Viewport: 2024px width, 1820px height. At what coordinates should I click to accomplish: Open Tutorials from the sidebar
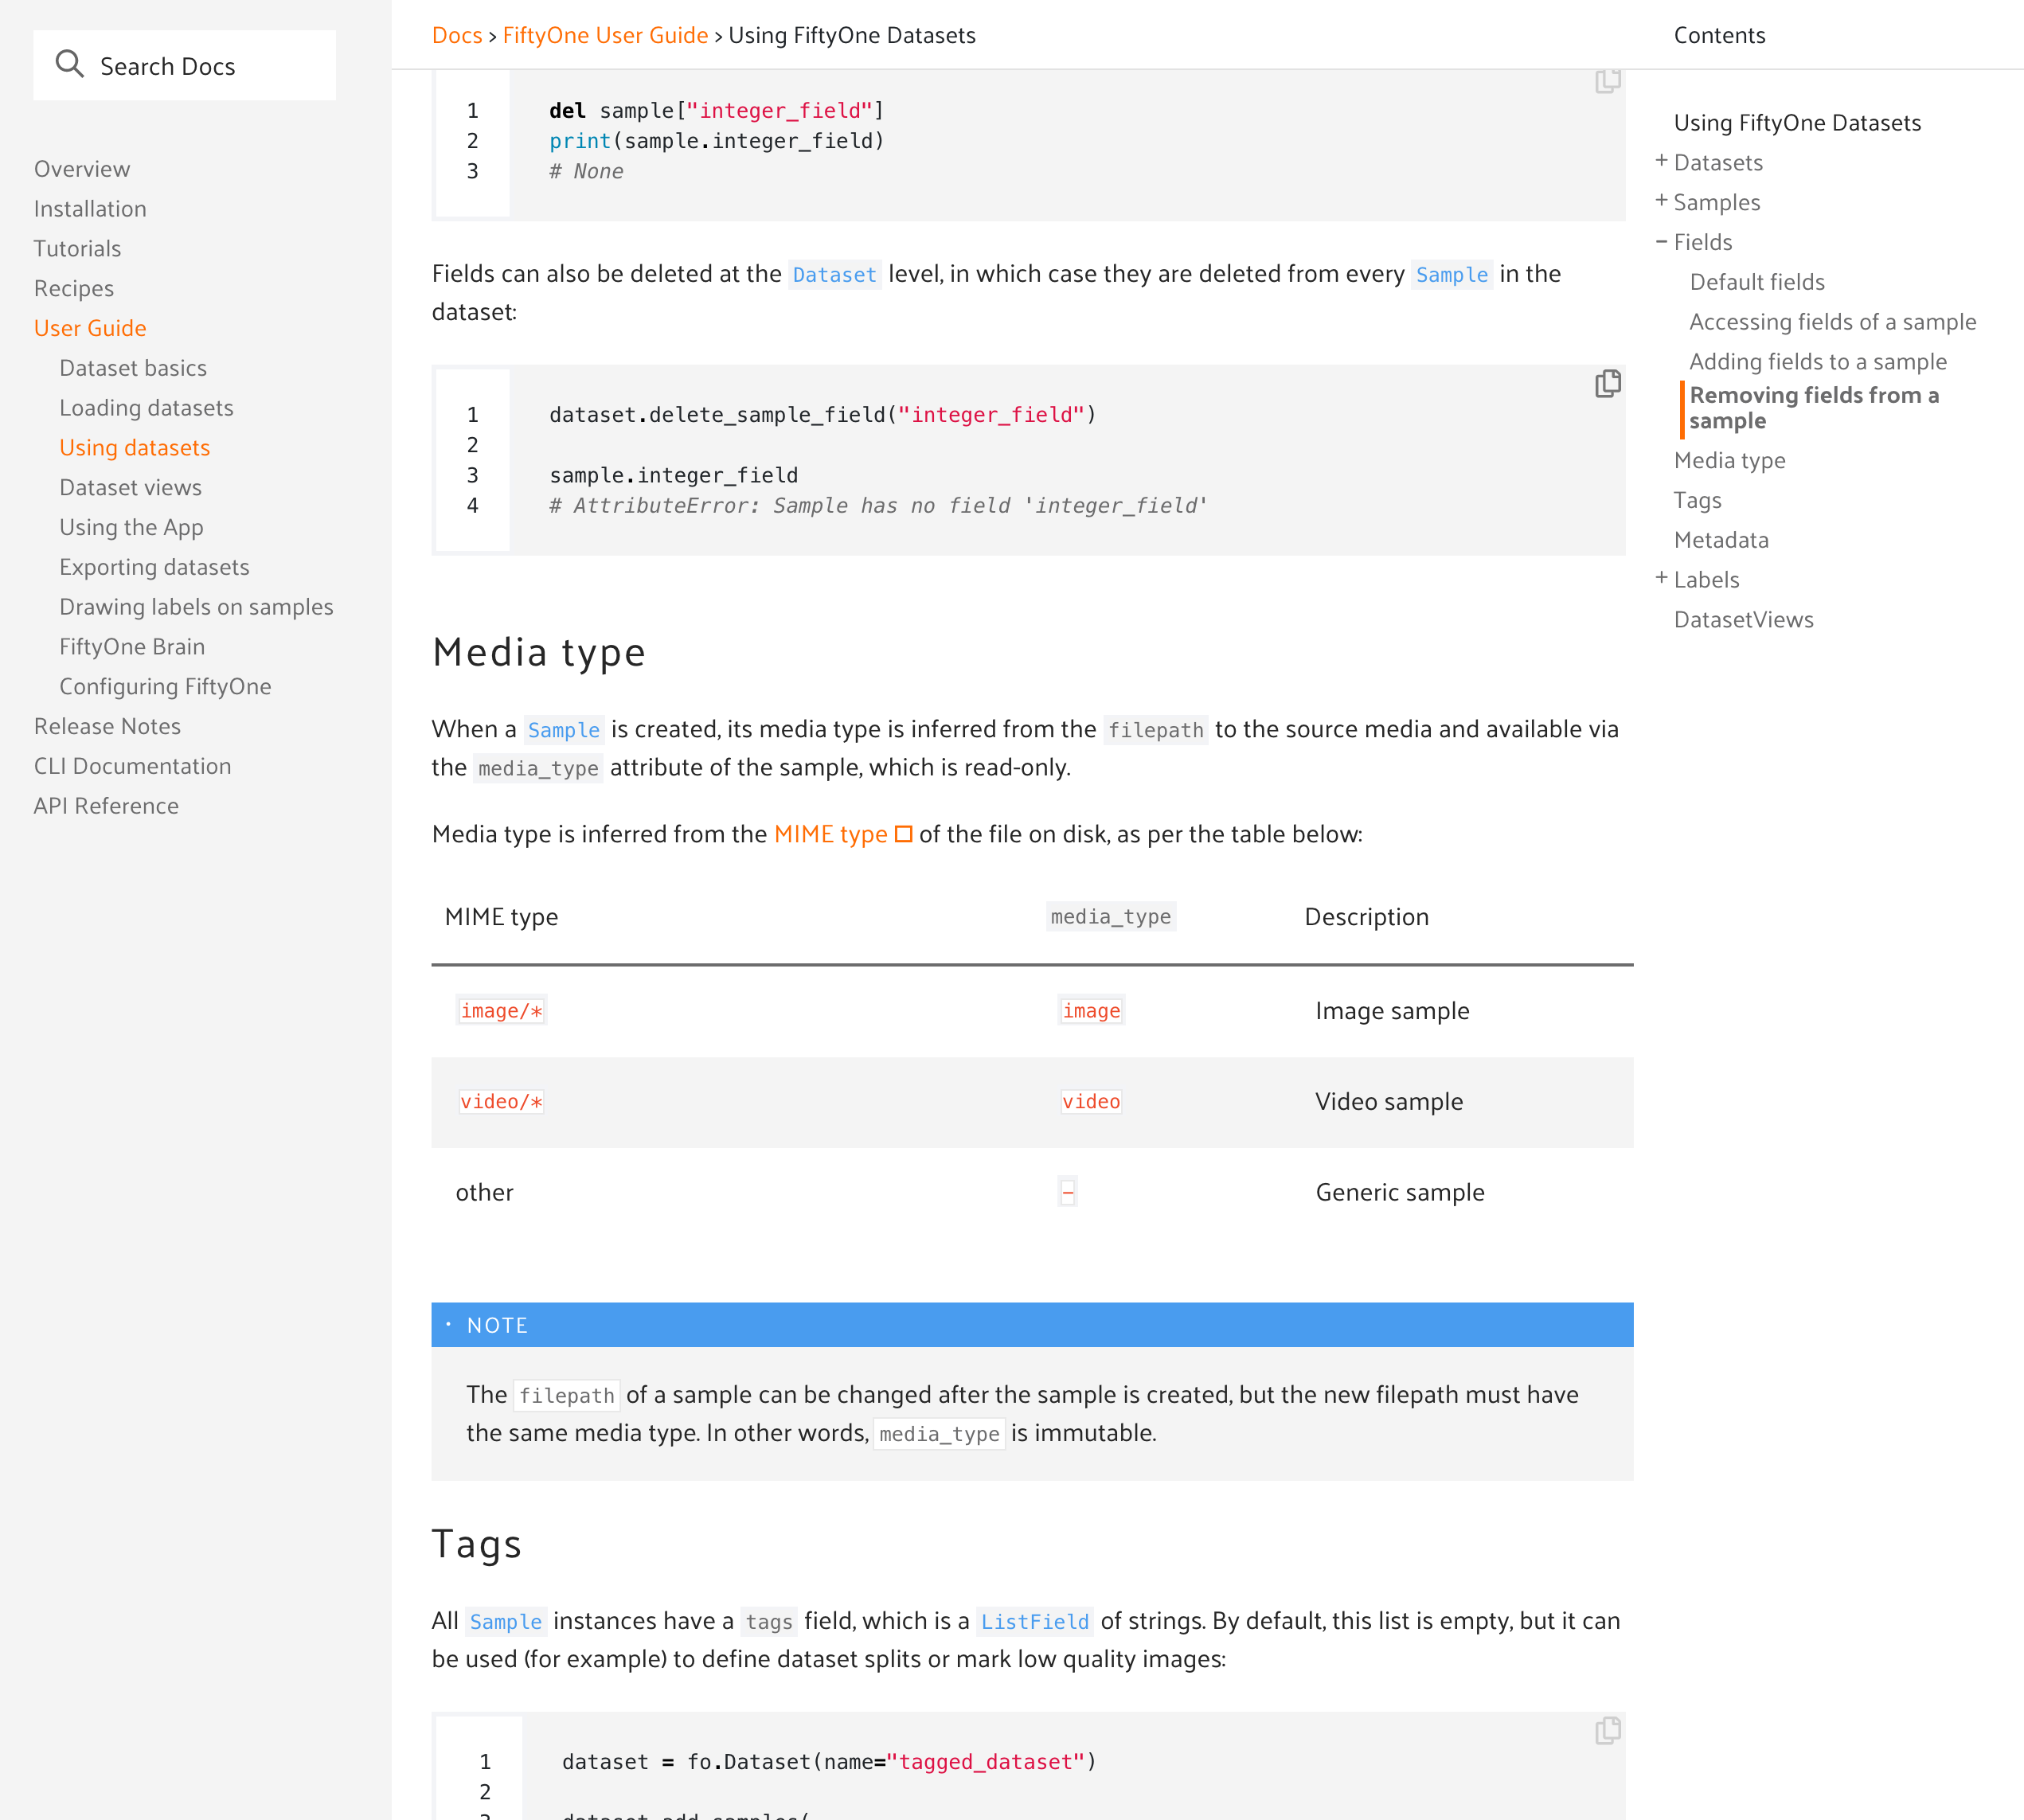(x=77, y=248)
